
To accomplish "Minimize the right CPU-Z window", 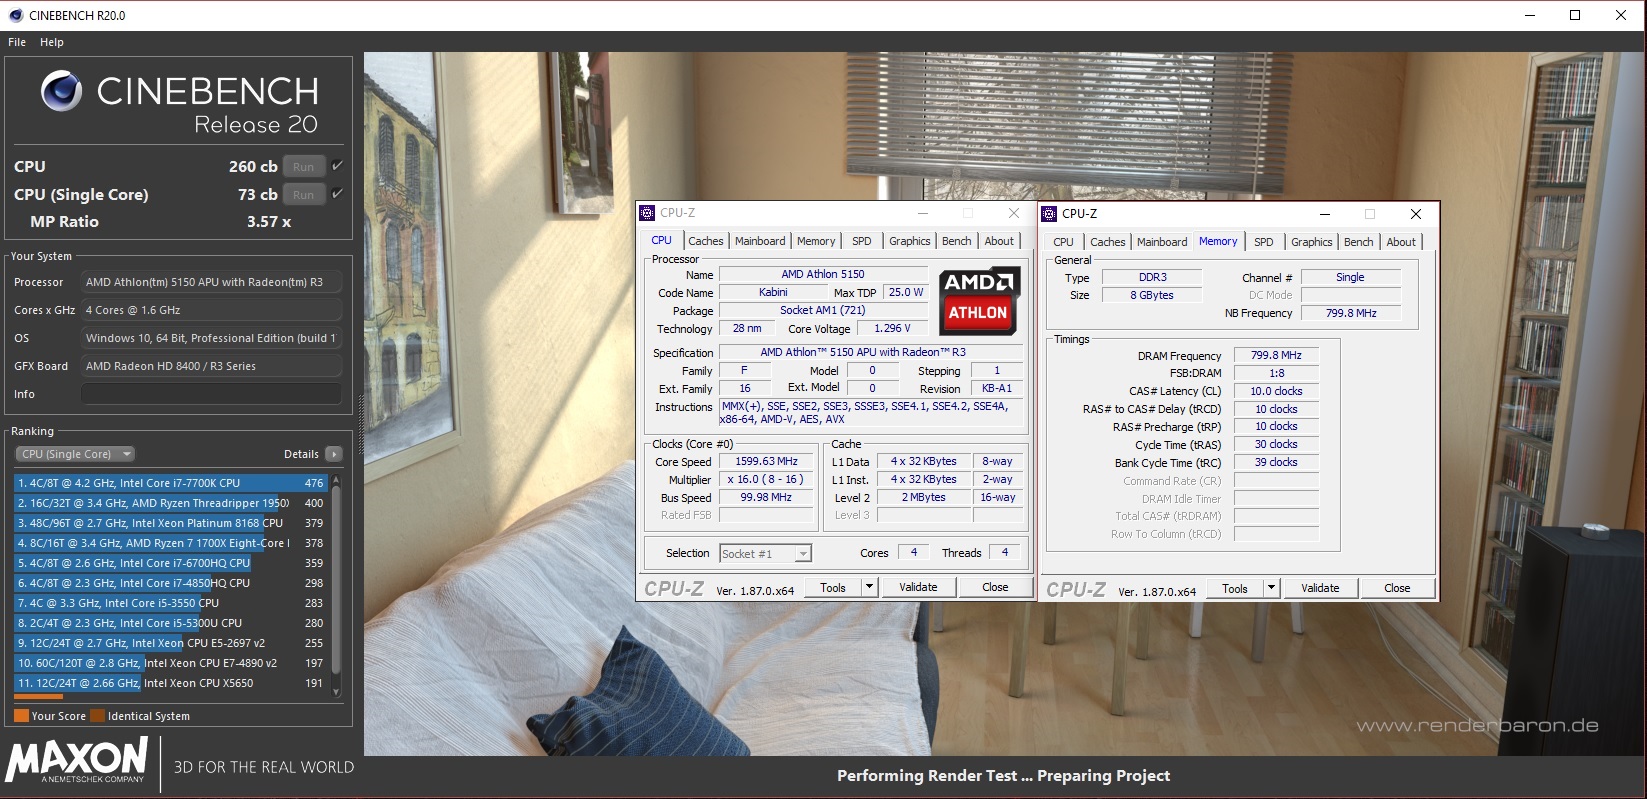I will 1324,214.
